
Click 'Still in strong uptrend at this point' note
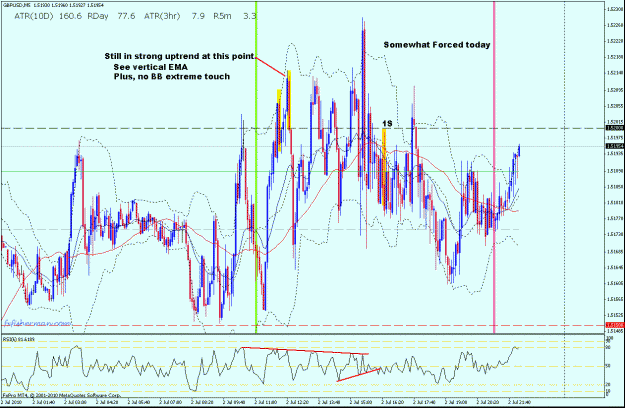pyautogui.click(x=179, y=56)
